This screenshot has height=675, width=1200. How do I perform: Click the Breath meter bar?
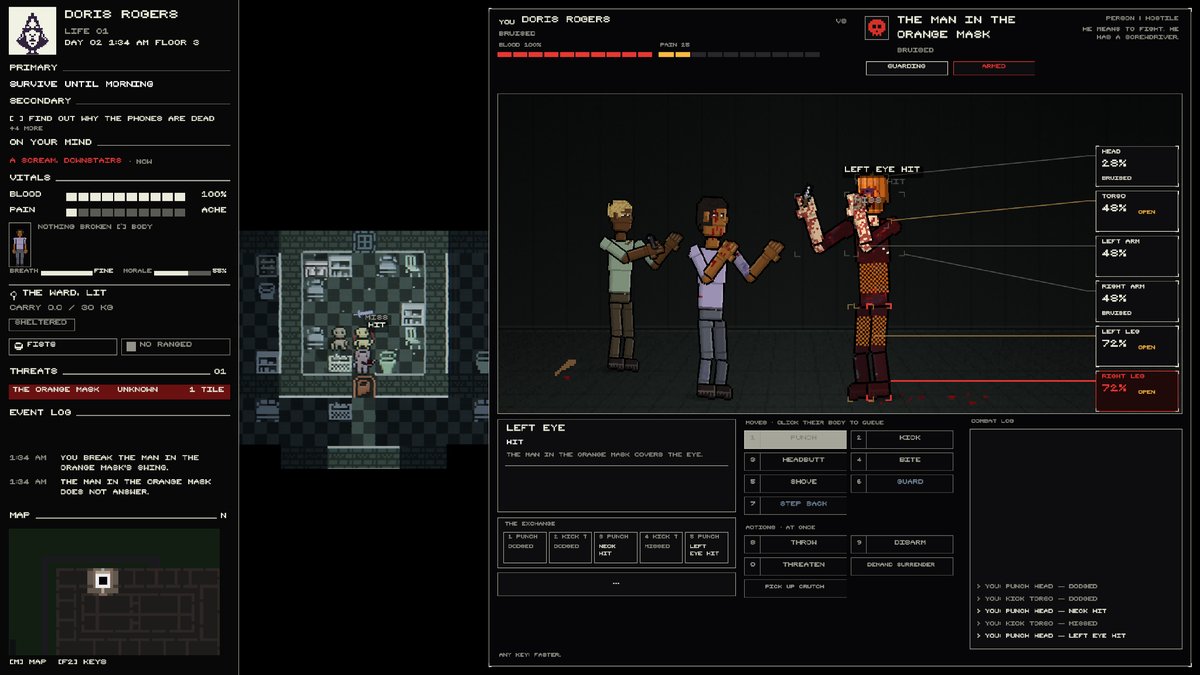coord(66,272)
